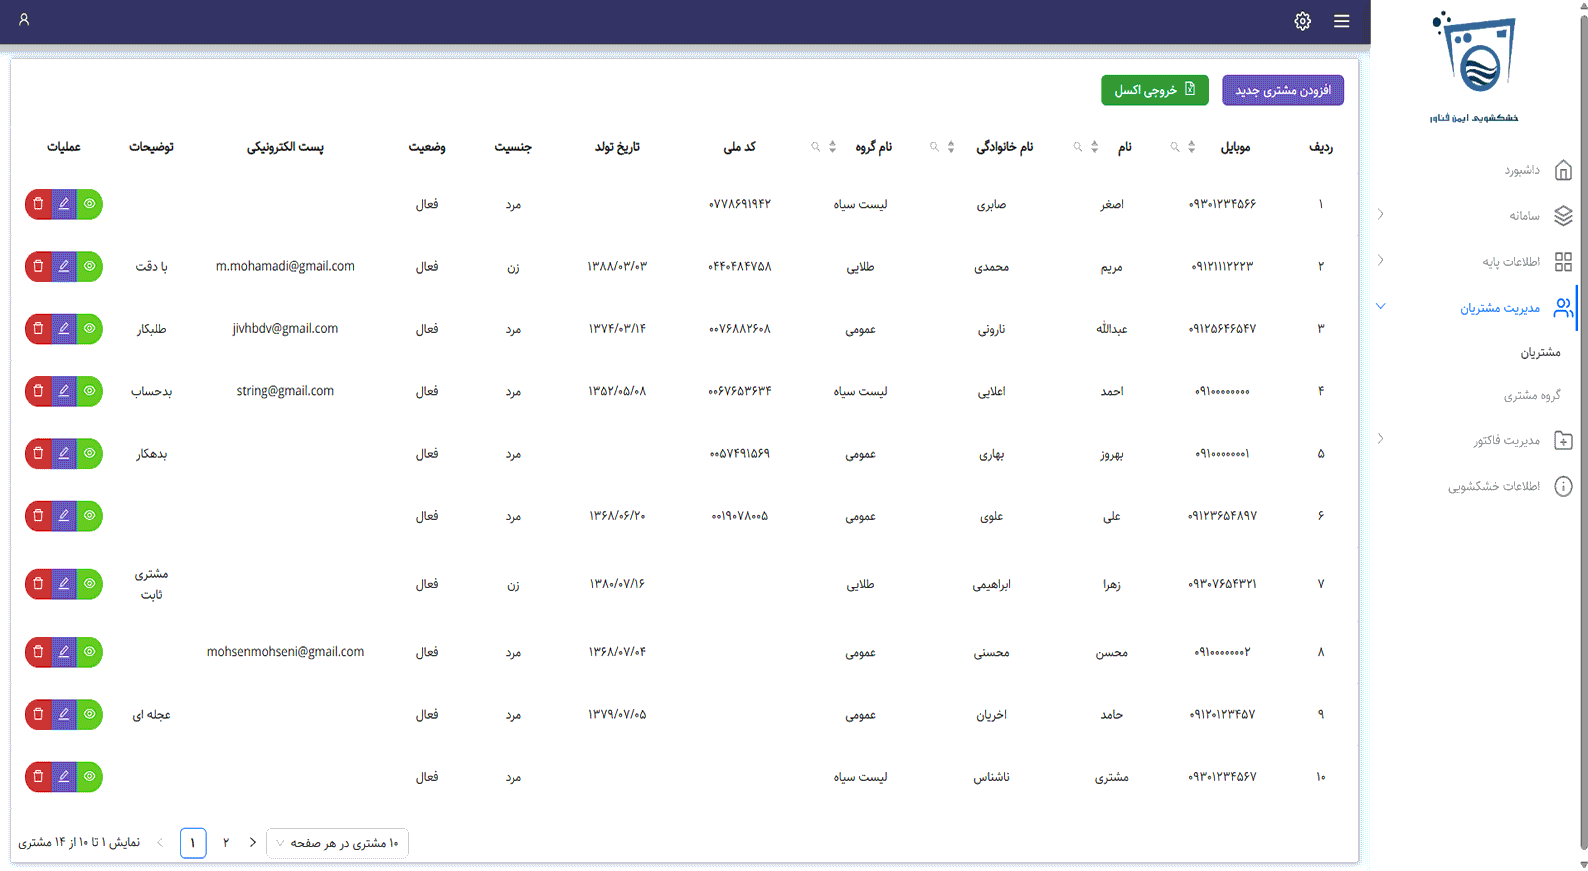Viewport: 1588px width, 871px height.
Task: Delete customer اصغر صابری with trash icon
Action: pyautogui.click(x=38, y=204)
